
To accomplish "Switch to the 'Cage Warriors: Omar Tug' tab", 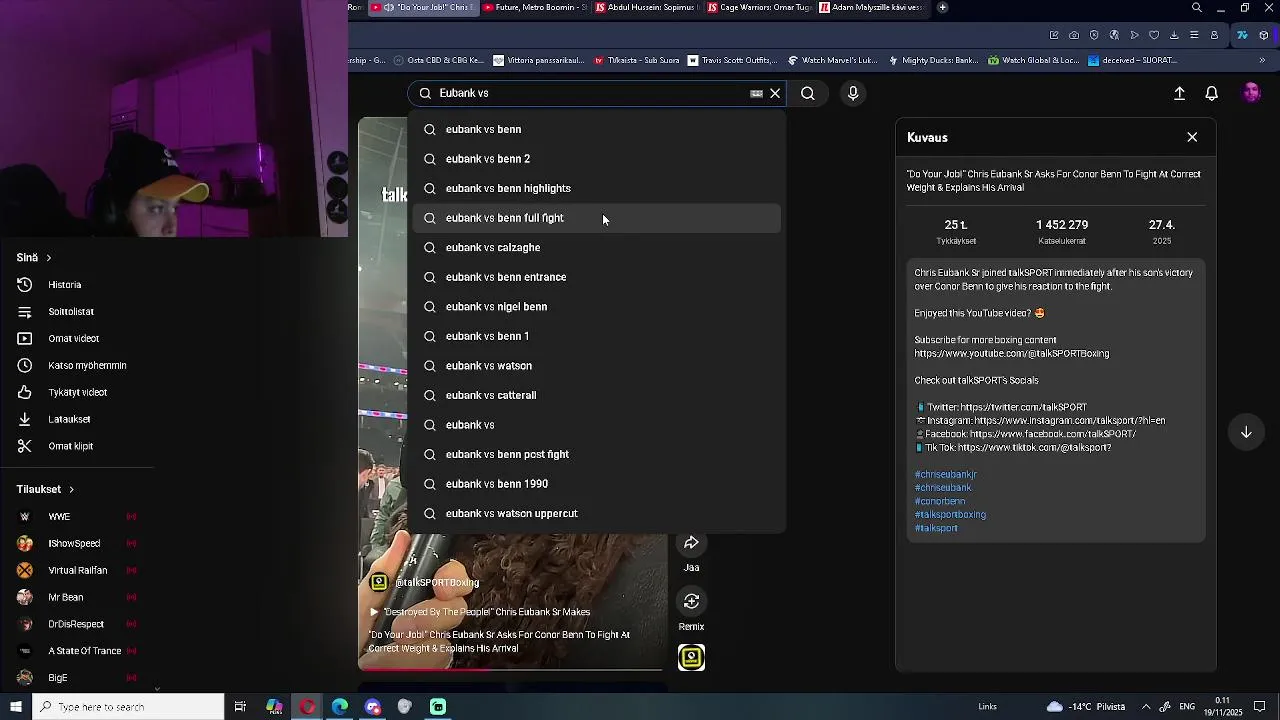I will click(x=758, y=7).
